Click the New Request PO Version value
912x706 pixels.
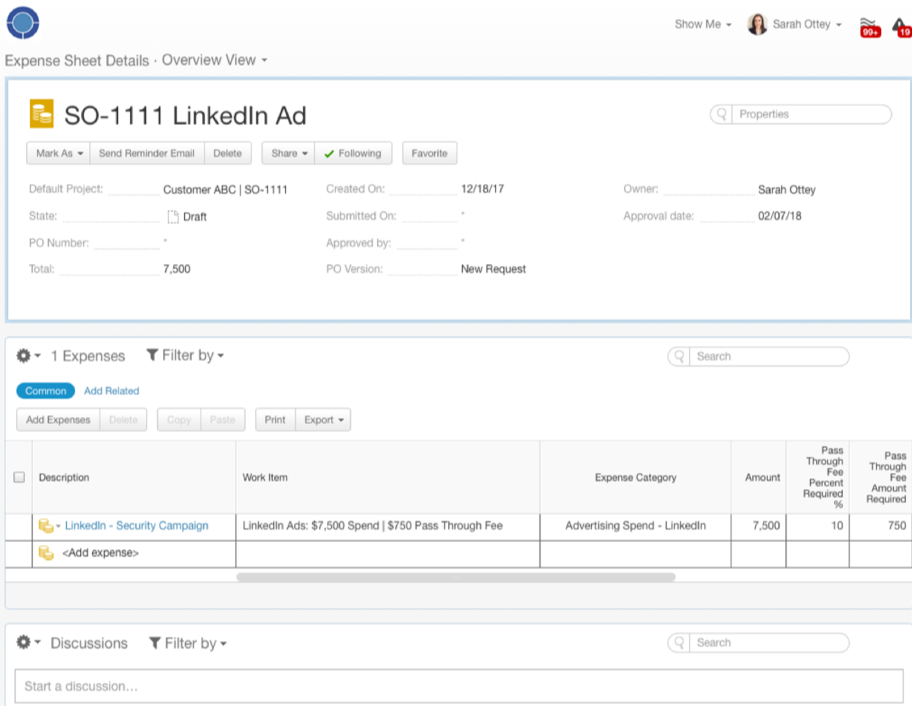[x=493, y=269]
